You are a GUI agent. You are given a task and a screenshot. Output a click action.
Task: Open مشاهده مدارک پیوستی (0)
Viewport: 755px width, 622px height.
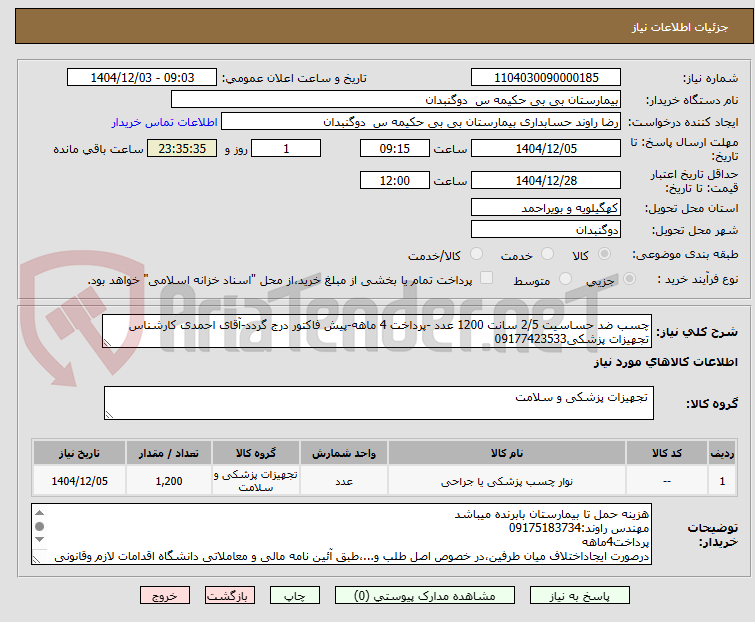[x=424, y=596]
